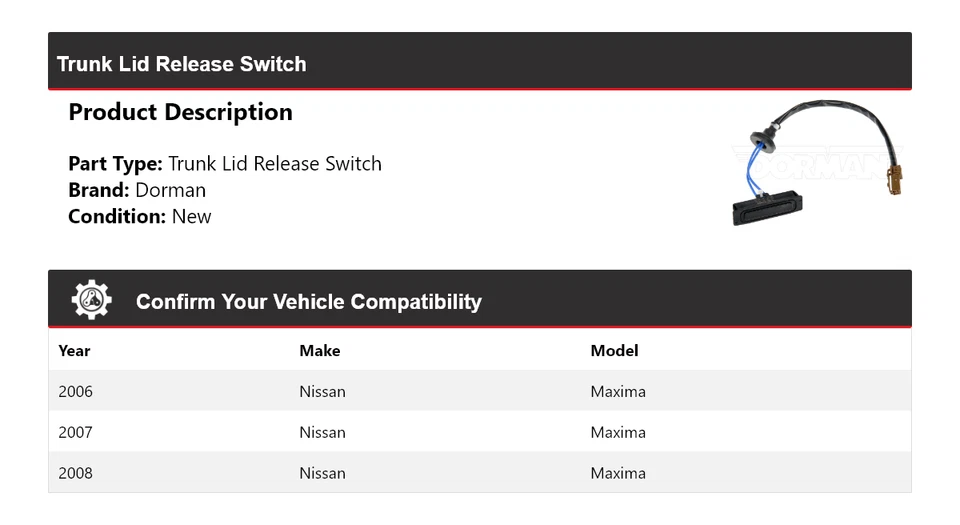Choose Maxima in the 2008 row
Viewport: 960px width, 525px height.
[x=618, y=474]
